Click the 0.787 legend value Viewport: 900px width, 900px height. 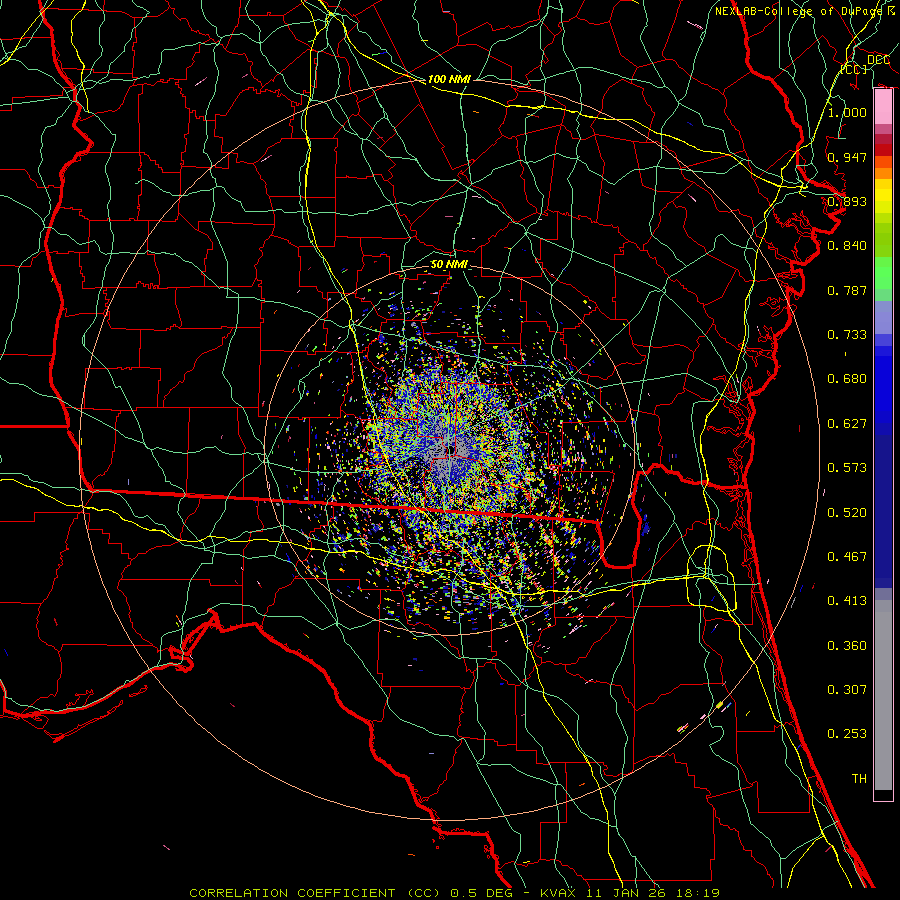click(847, 290)
